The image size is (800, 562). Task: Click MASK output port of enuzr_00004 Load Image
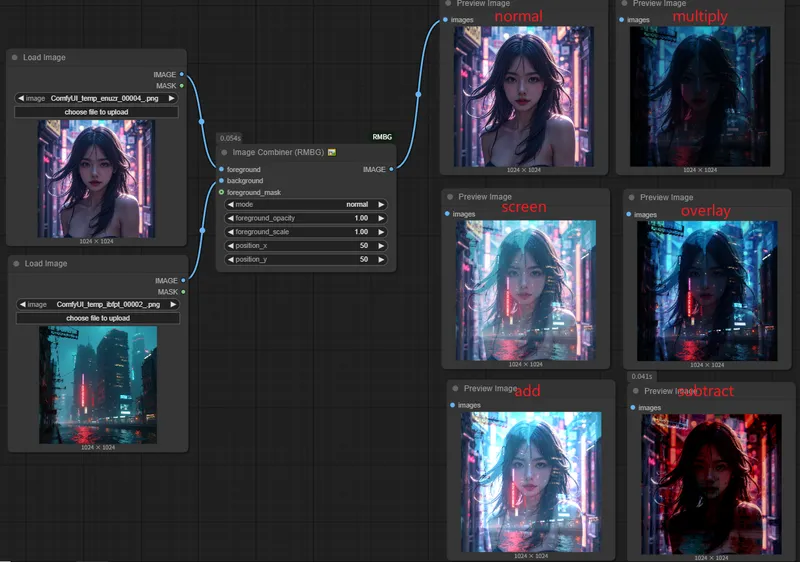click(x=181, y=86)
